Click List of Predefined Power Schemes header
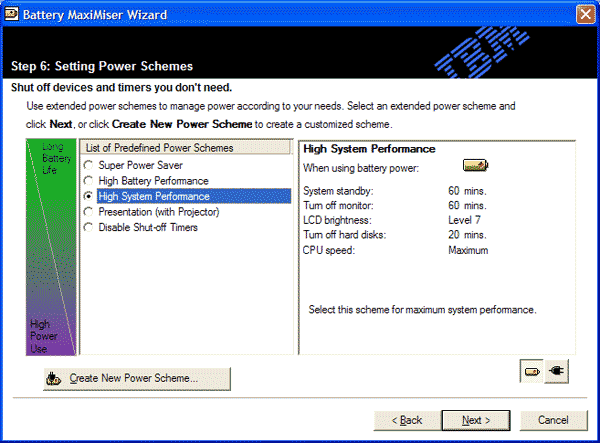This screenshot has width=600, height=443. [x=186, y=148]
